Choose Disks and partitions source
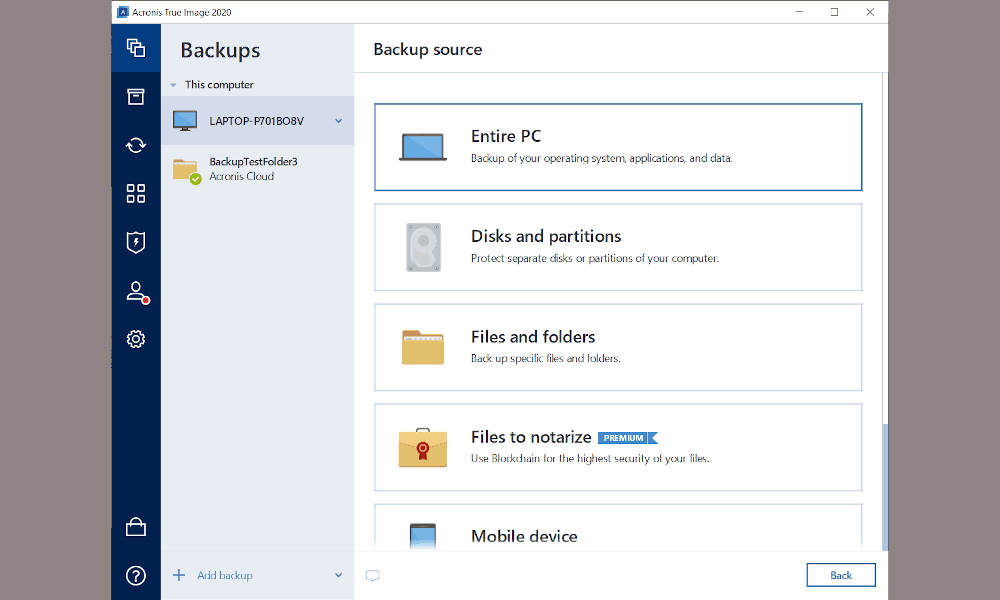The width and height of the screenshot is (1000, 600). pos(618,247)
